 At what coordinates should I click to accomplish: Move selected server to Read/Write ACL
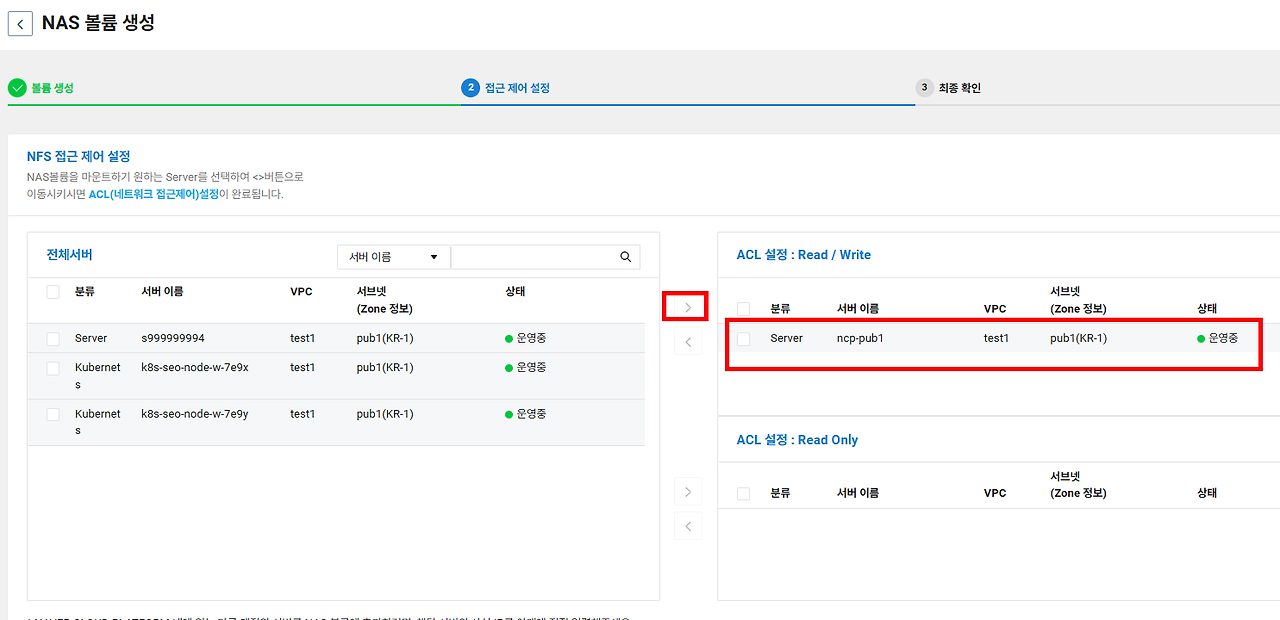687,308
